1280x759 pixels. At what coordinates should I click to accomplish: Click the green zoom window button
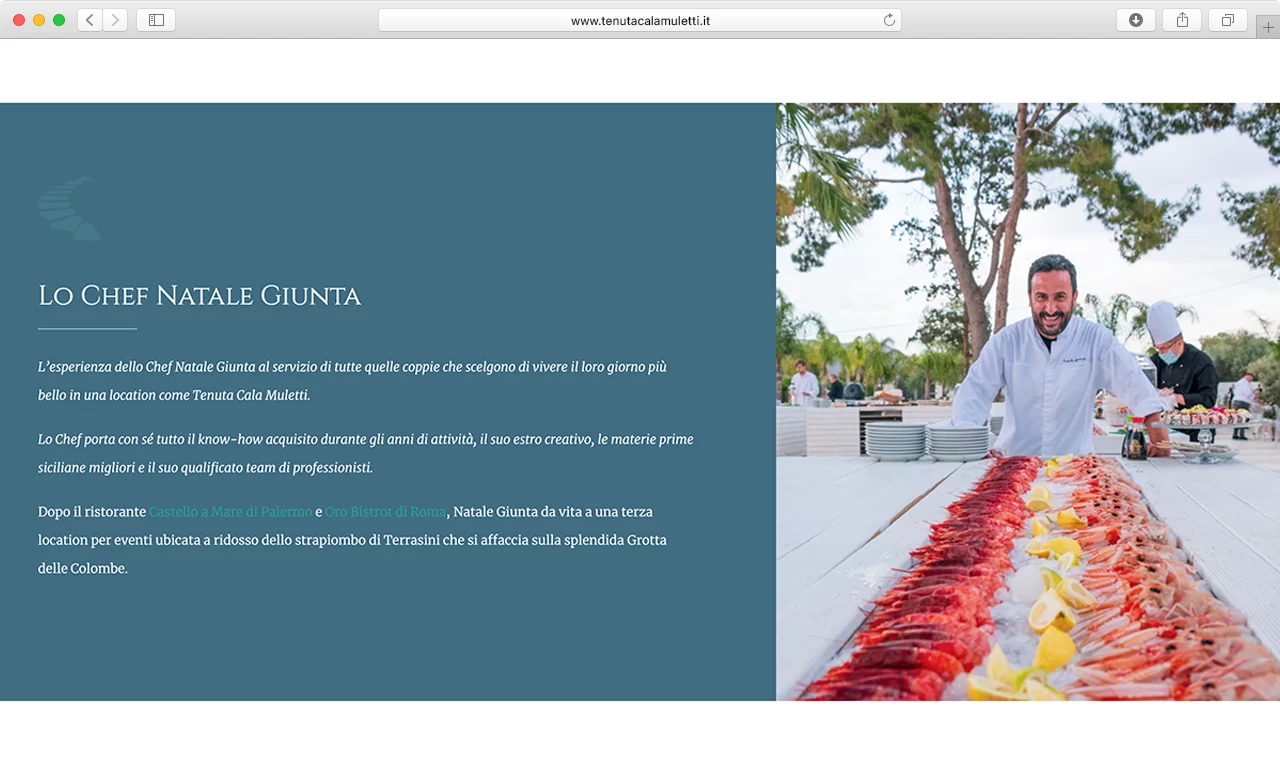[59, 20]
